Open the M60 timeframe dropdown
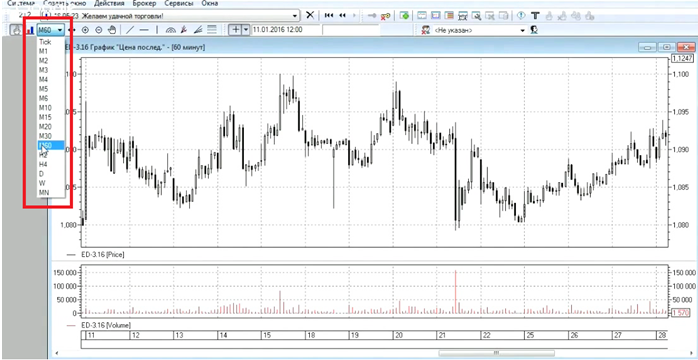This screenshot has height=360, width=698. [x=51, y=30]
